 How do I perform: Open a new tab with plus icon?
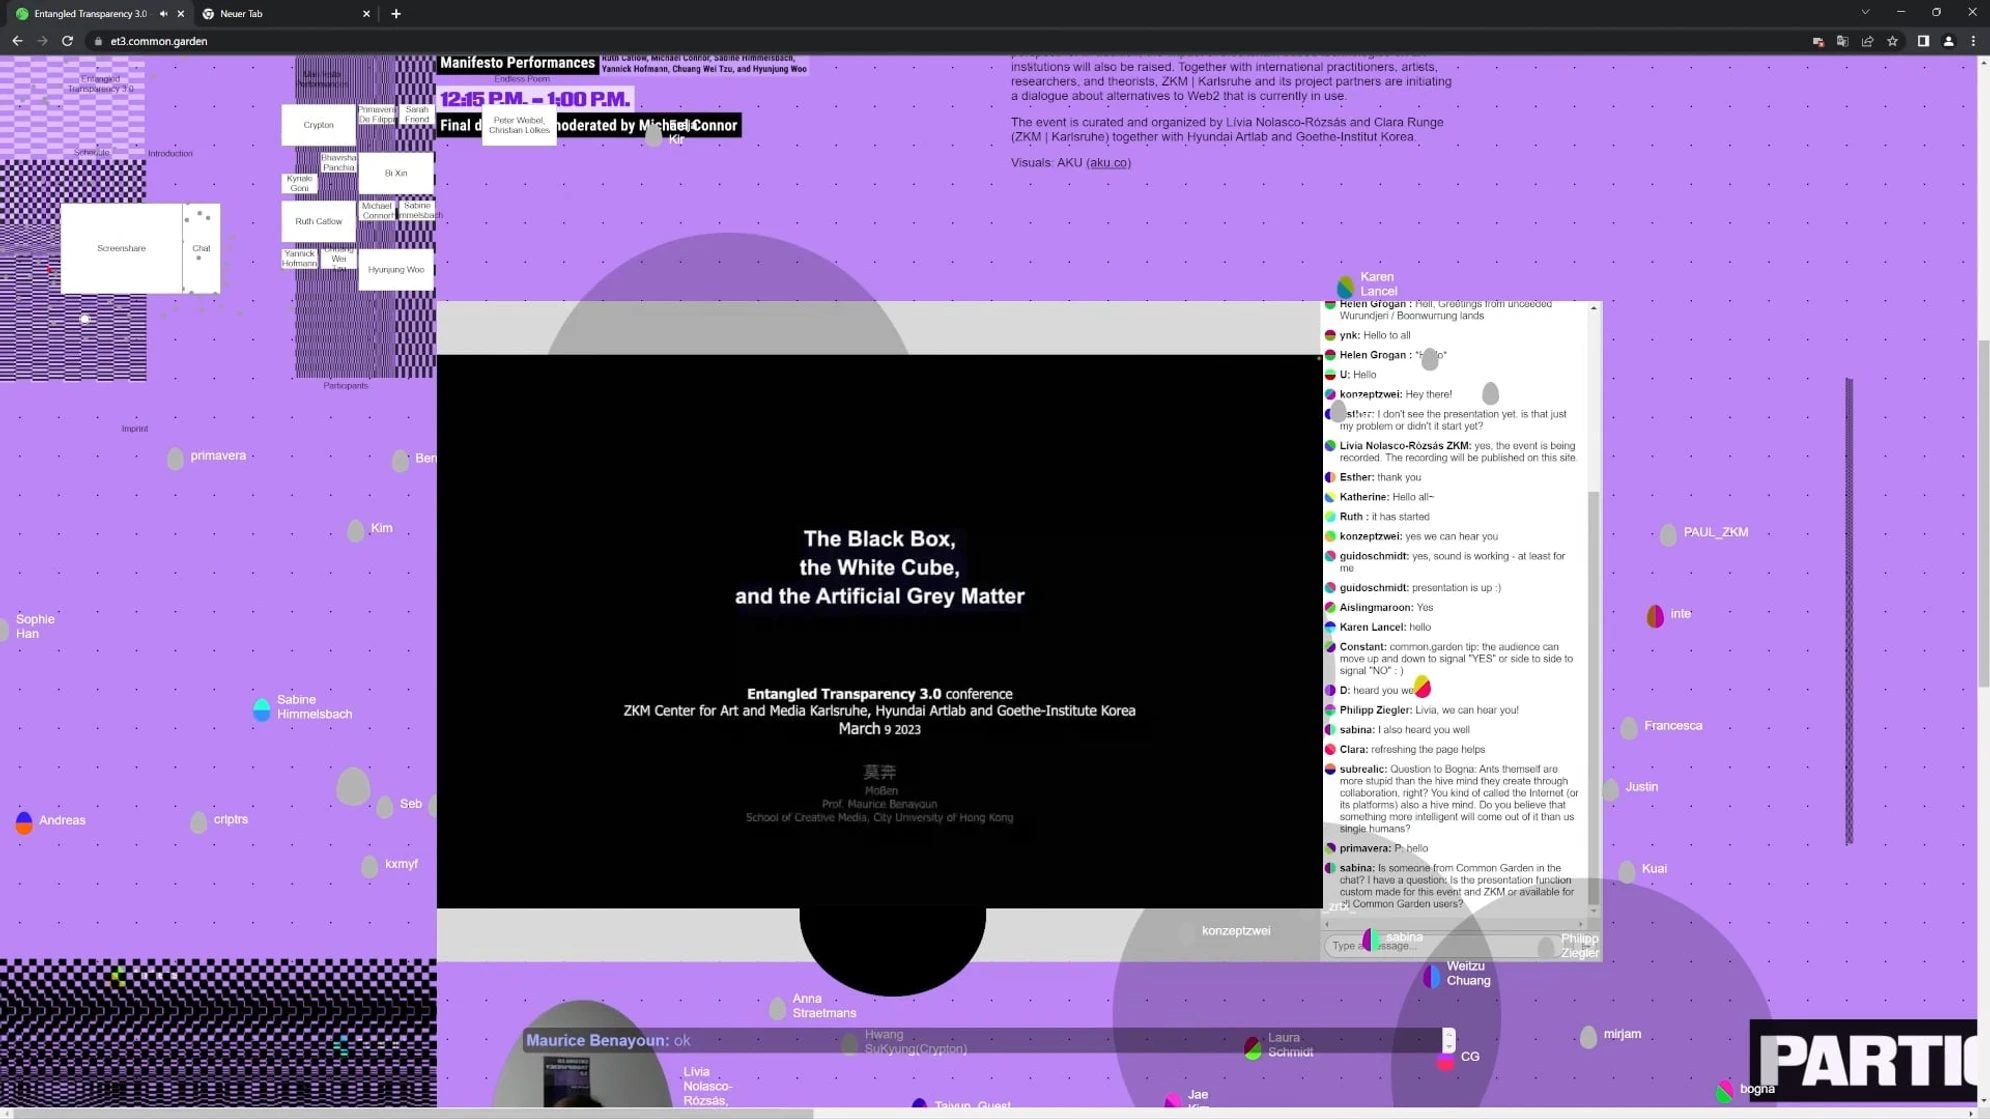pos(396,13)
